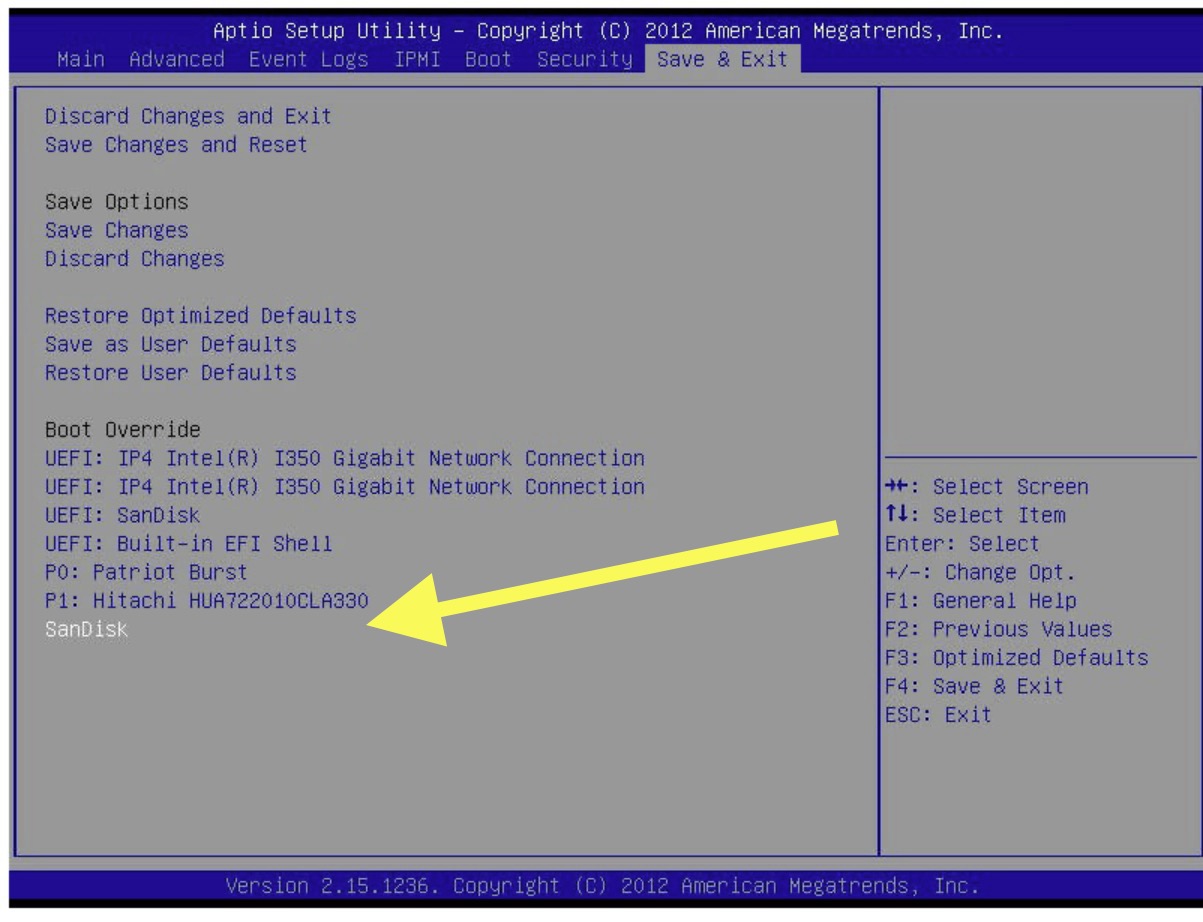Screen dimensions: 1203x922
Task: Click the Boot Override heading
Action: [x=122, y=430]
